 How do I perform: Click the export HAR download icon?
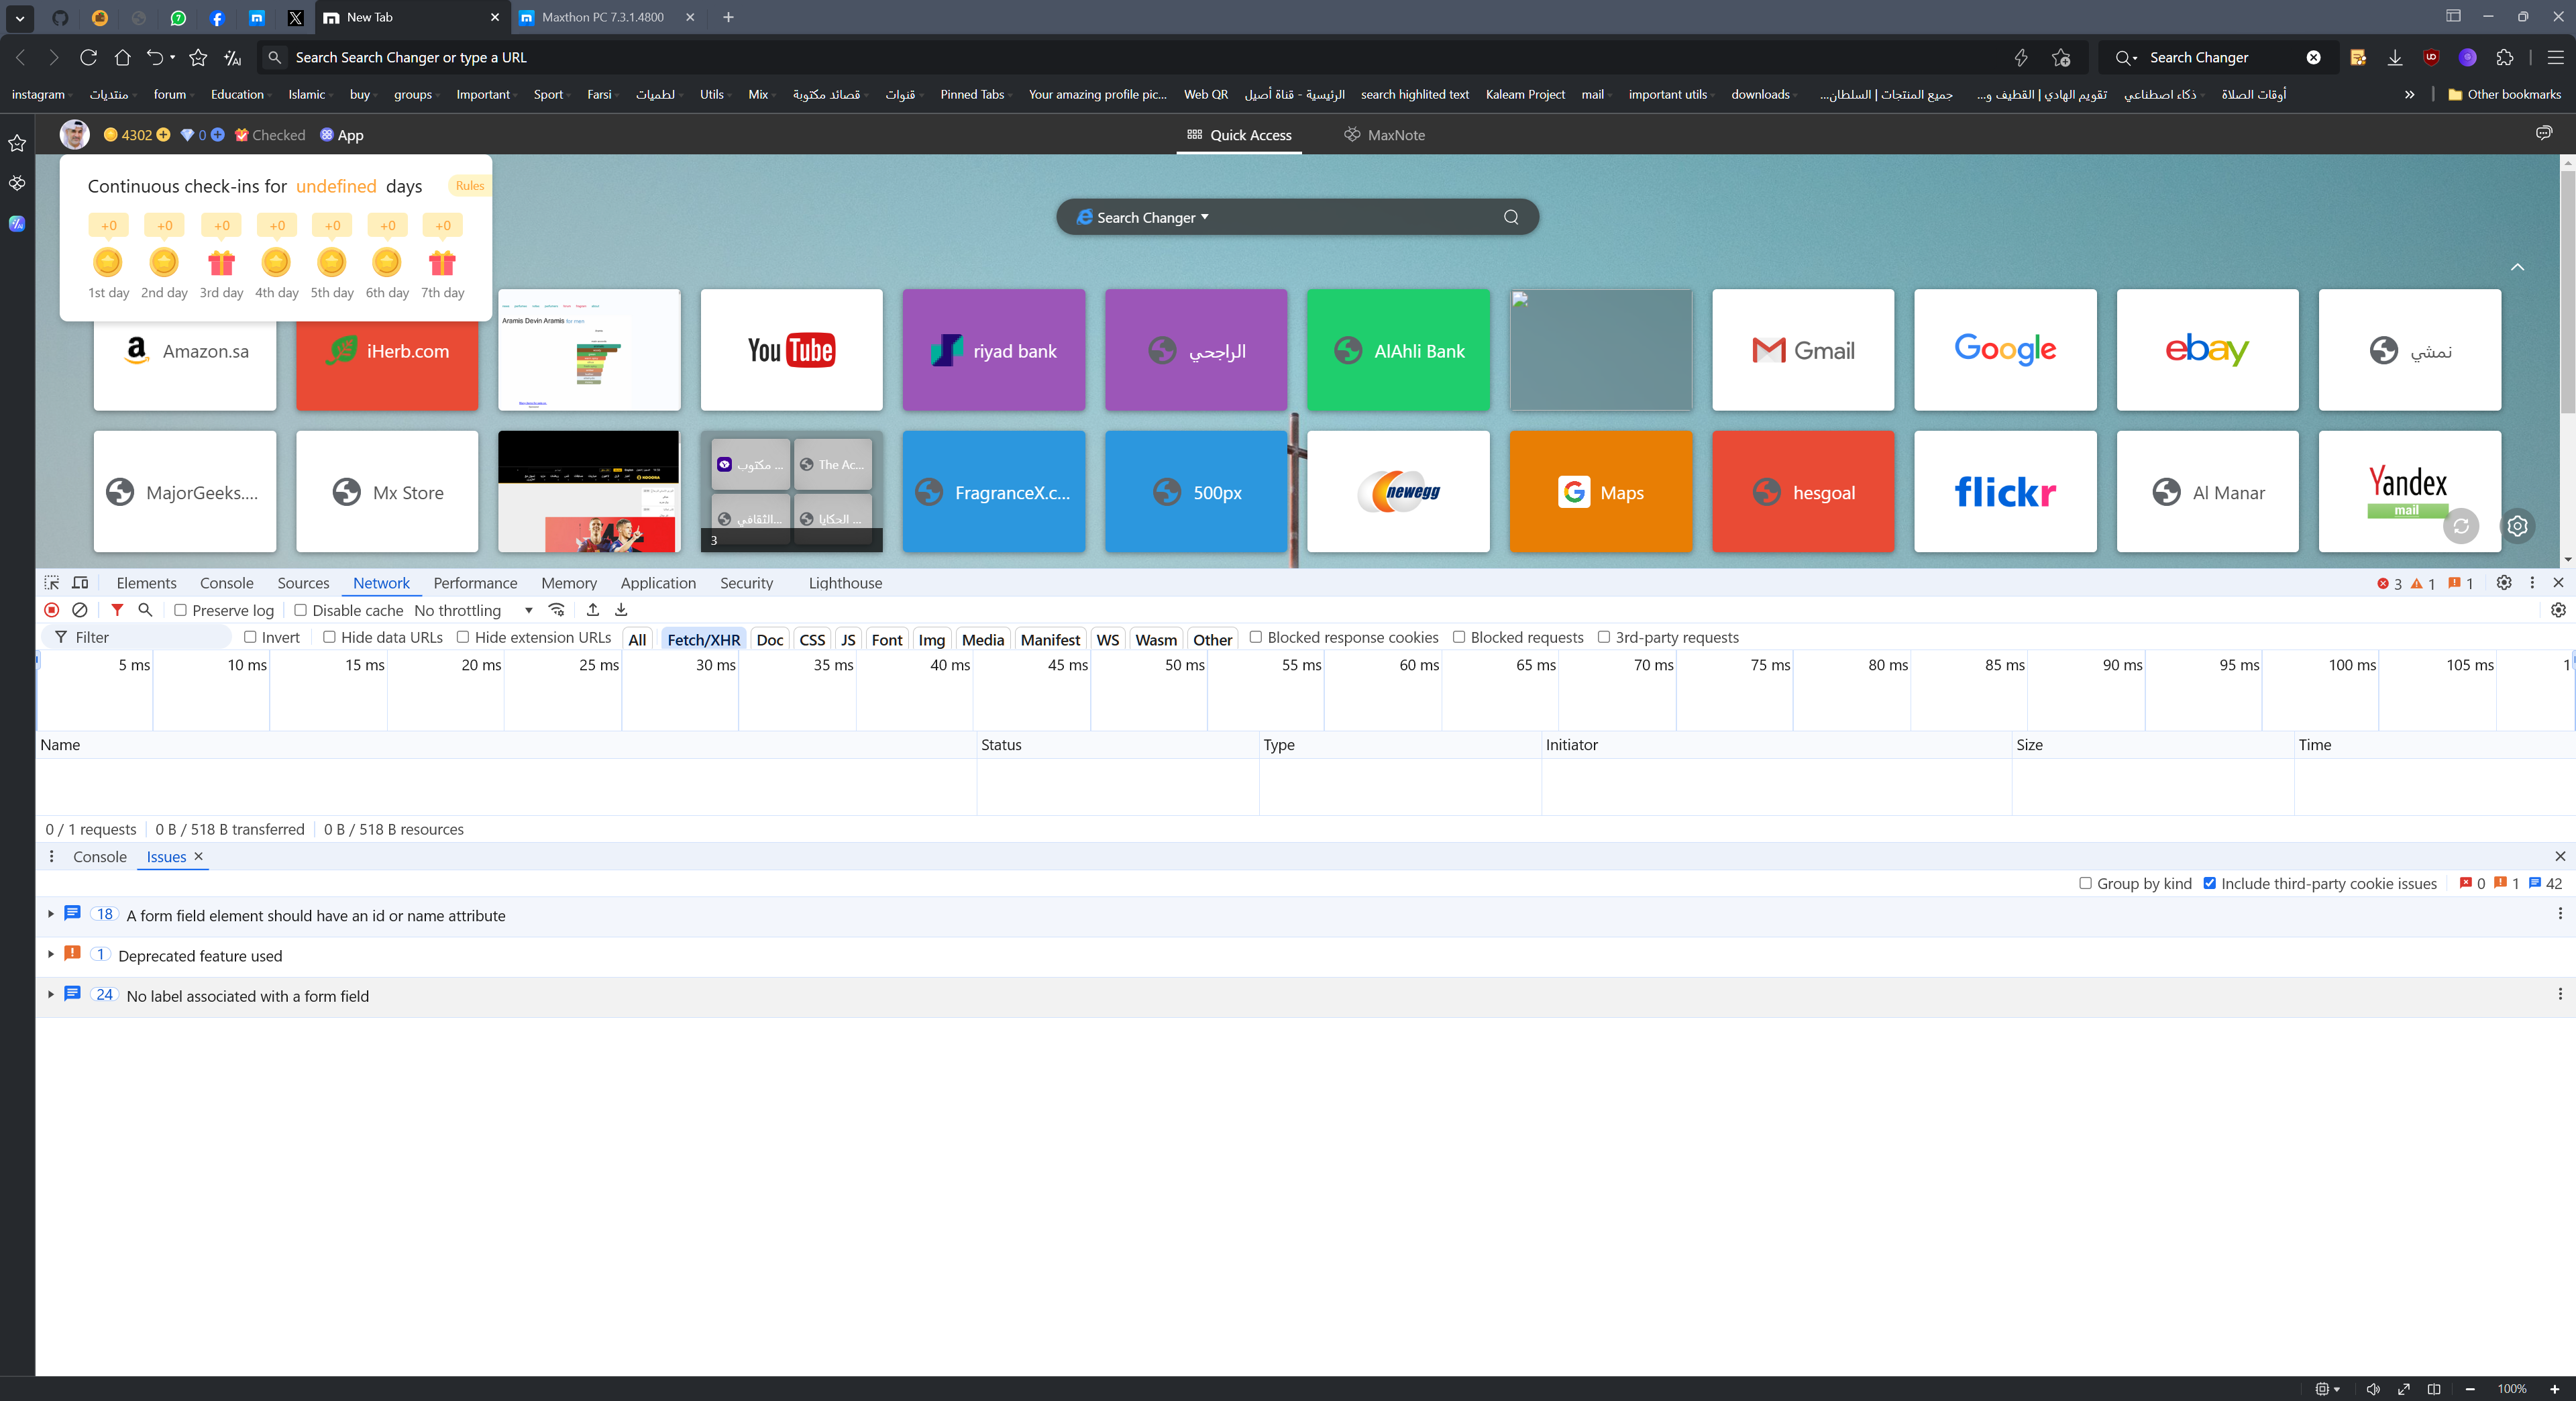click(621, 610)
